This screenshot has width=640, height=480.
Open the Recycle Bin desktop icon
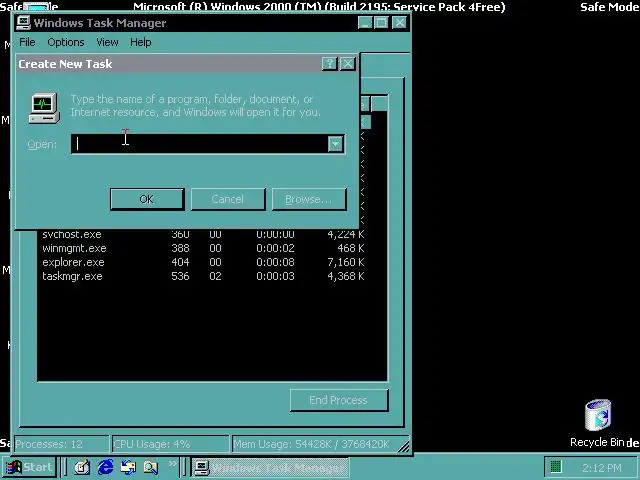pyautogui.click(x=598, y=424)
